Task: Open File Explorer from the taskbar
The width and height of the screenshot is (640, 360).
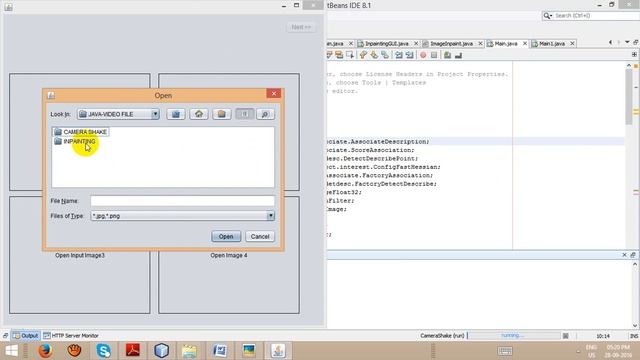Action: point(189,351)
